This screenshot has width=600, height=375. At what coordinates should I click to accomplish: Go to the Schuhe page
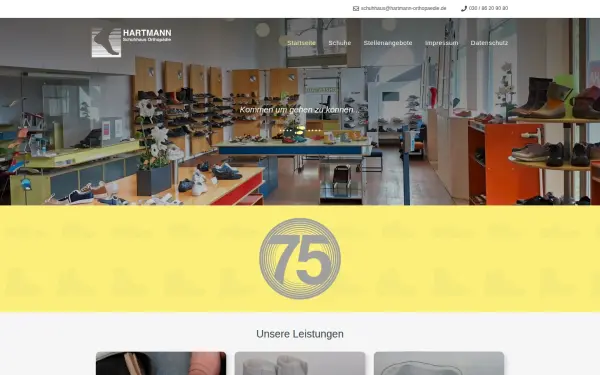(x=340, y=43)
